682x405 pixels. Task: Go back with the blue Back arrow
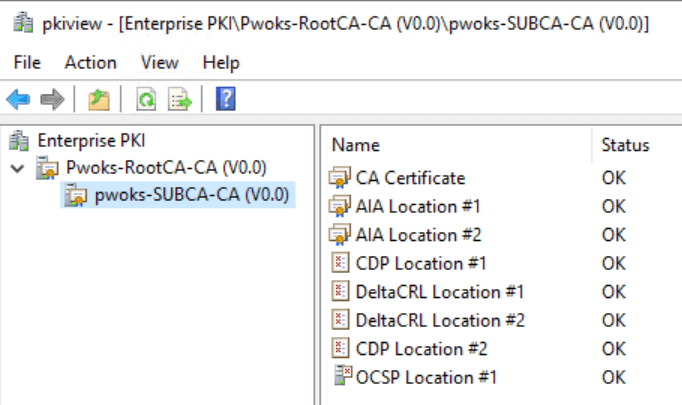[18, 99]
